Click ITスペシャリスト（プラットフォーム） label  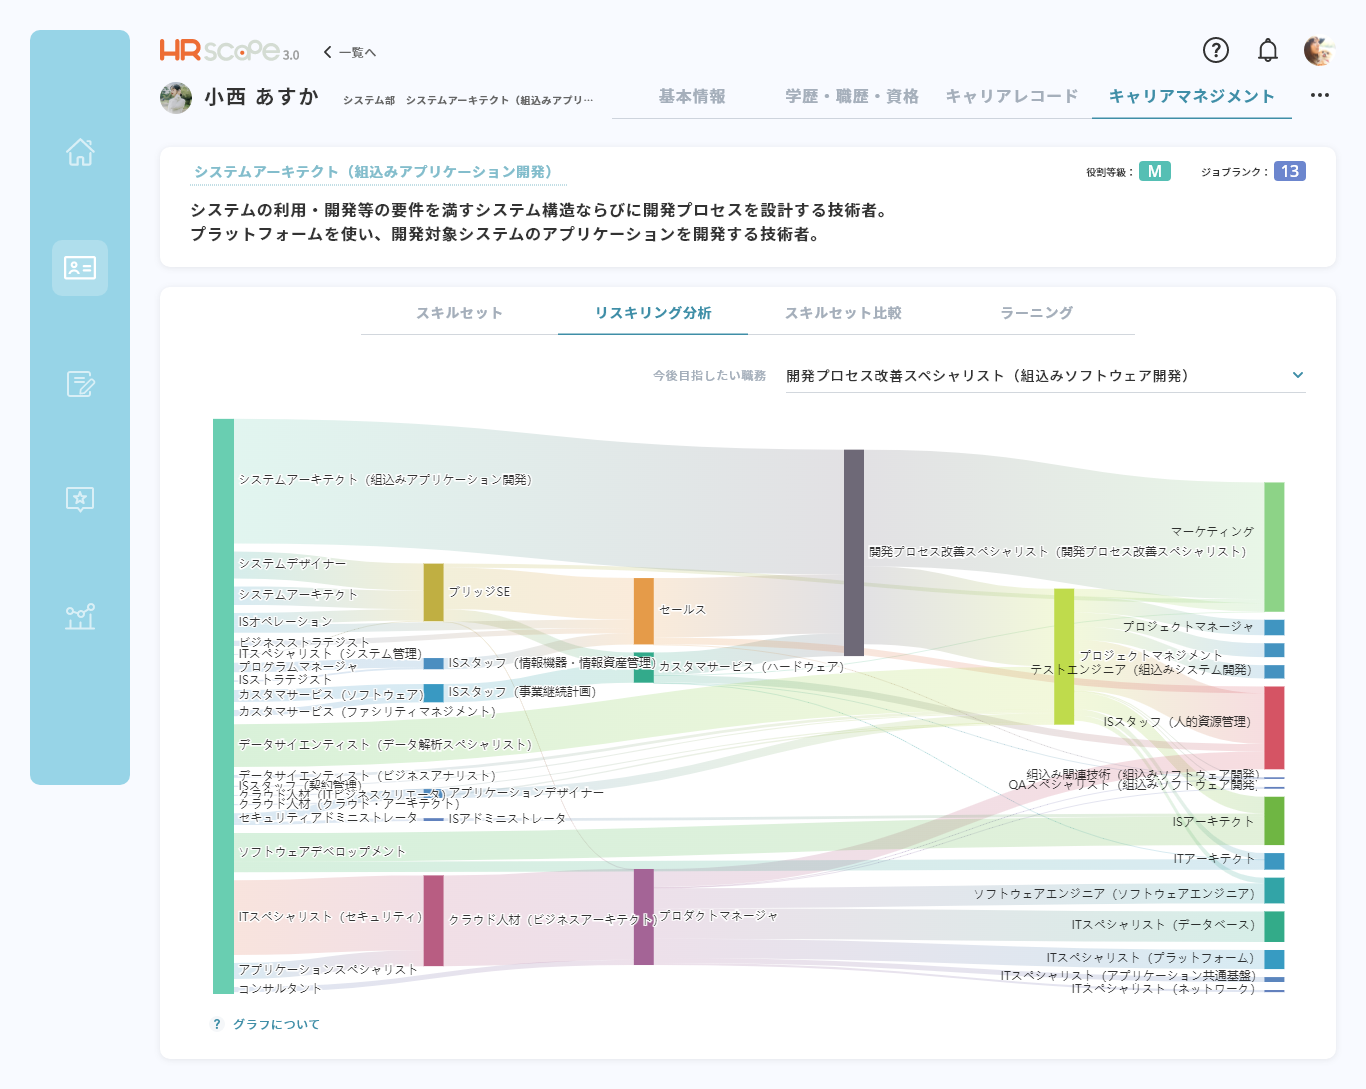[x=1151, y=958]
